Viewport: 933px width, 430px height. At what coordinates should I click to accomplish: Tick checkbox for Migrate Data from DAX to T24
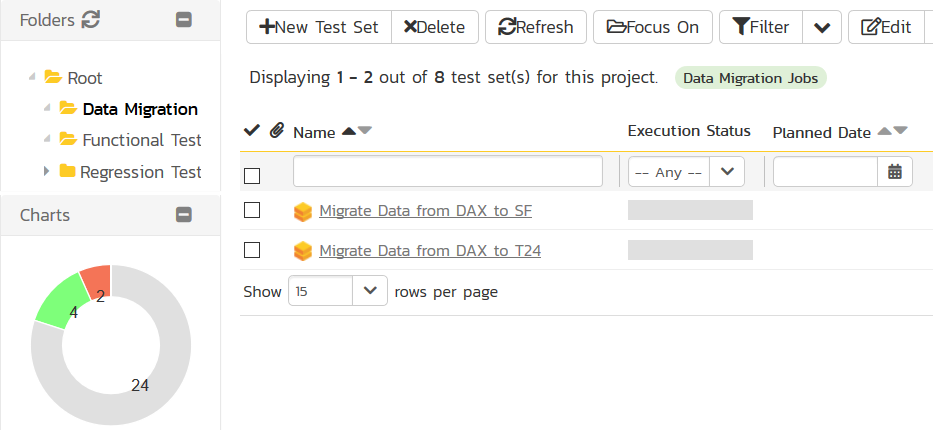coord(252,250)
